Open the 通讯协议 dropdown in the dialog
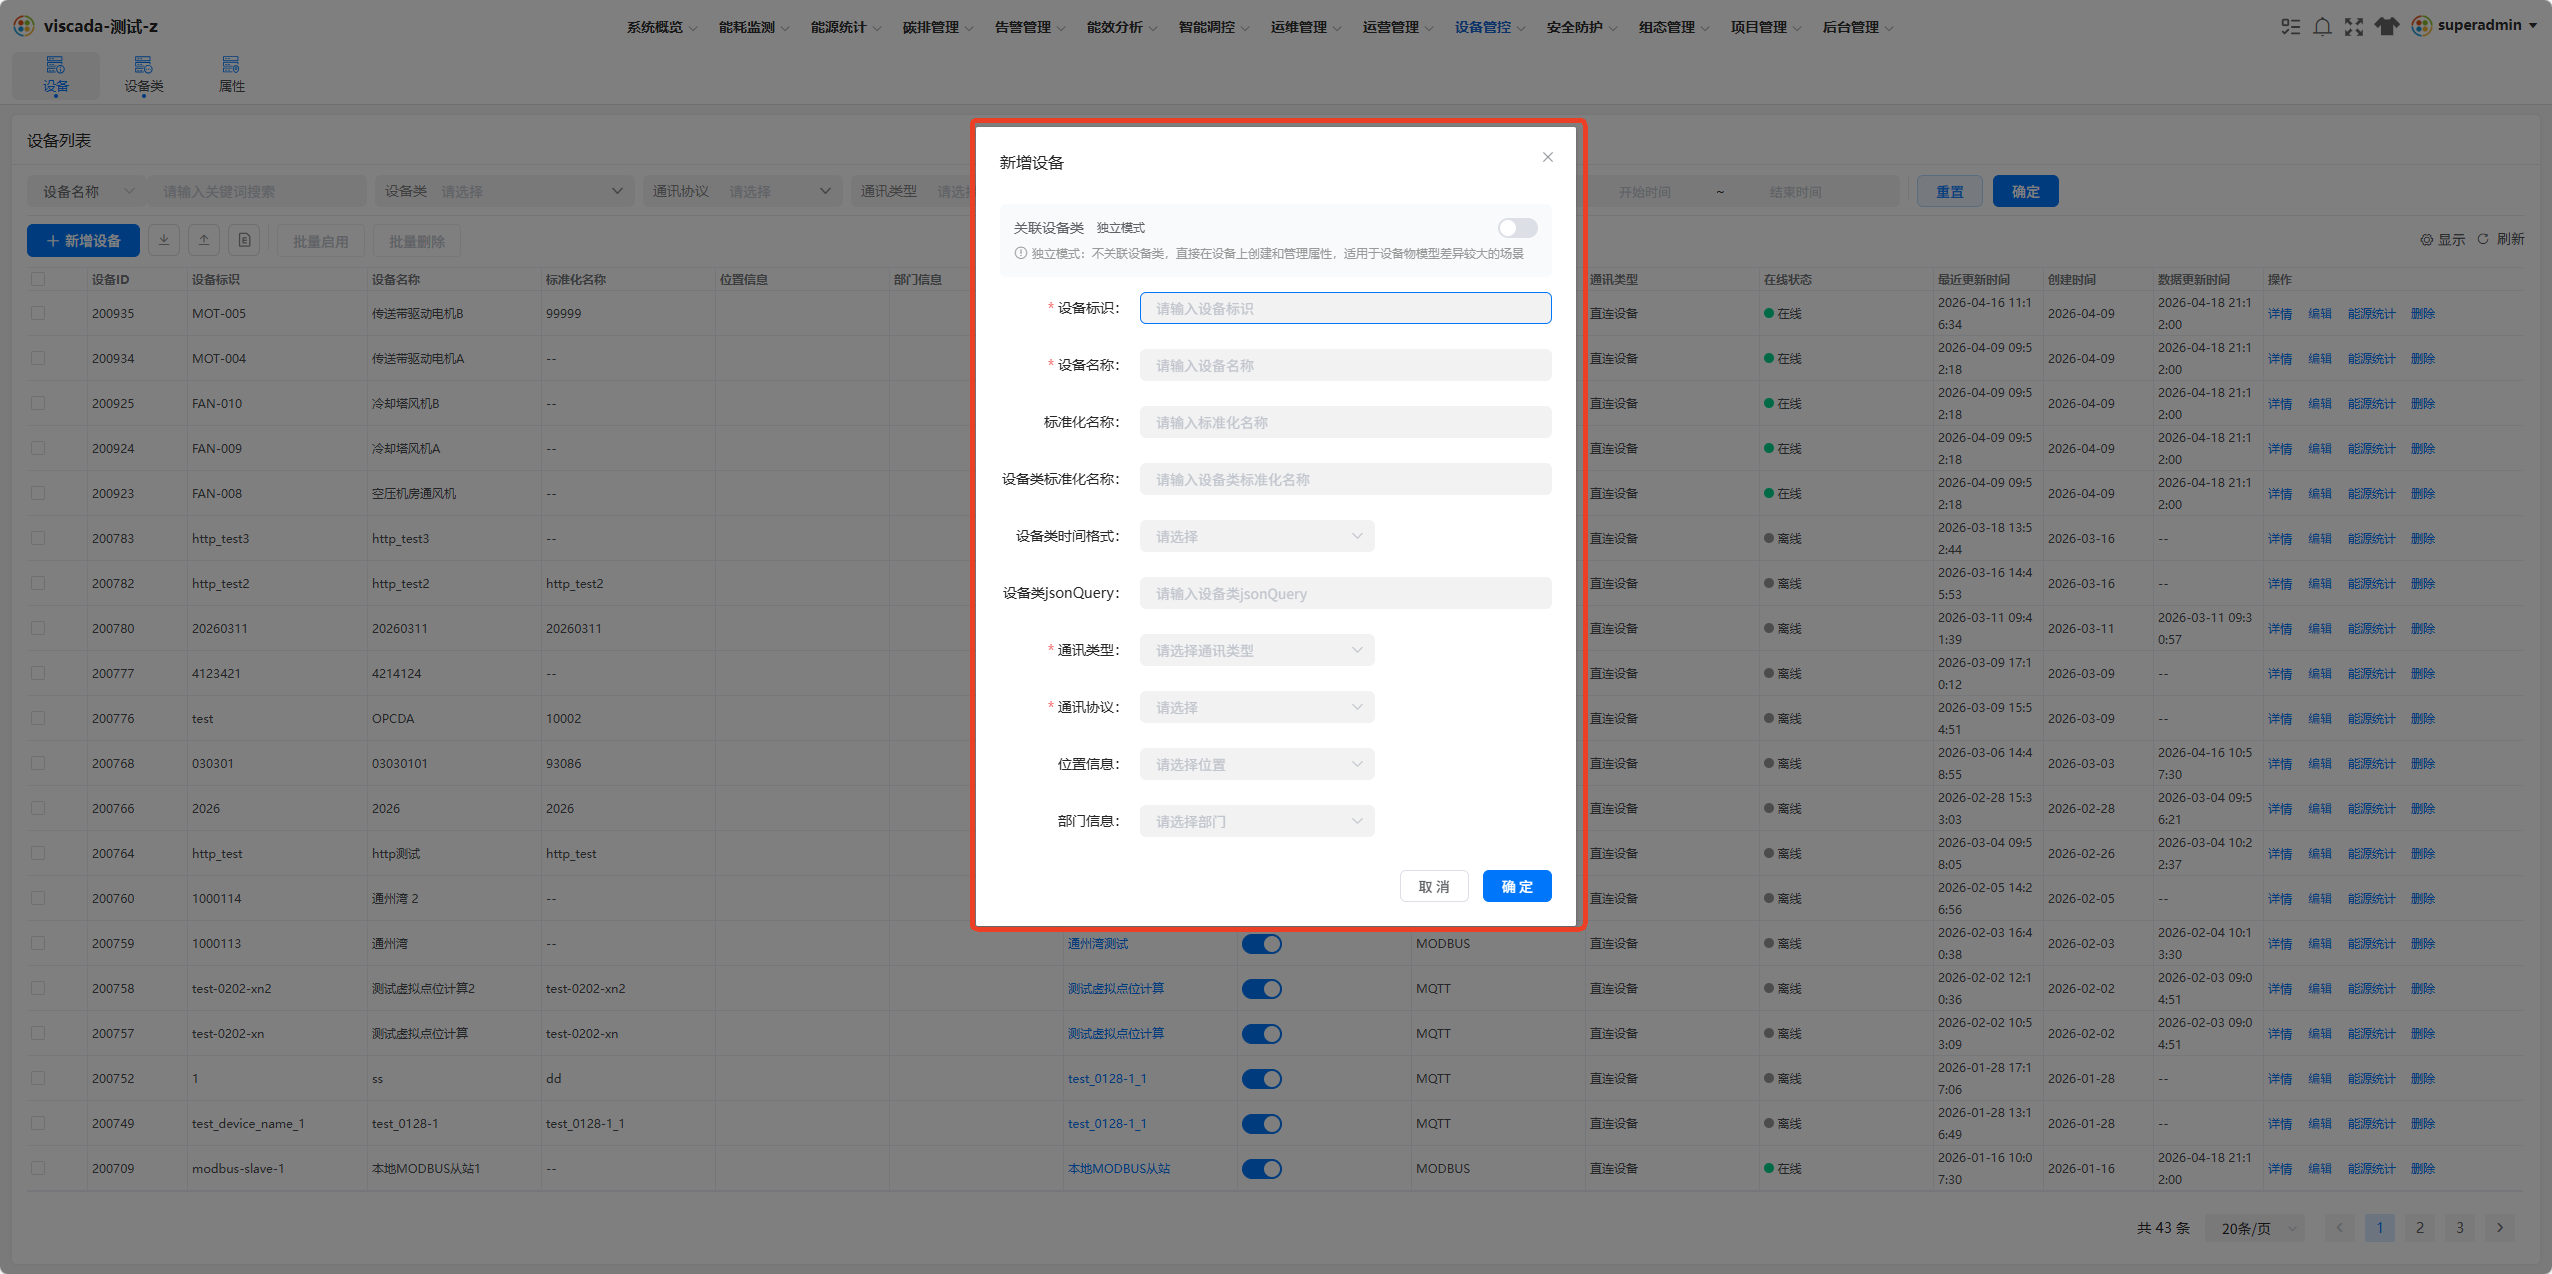This screenshot has height=1274, width=2552. point(1257,707)
